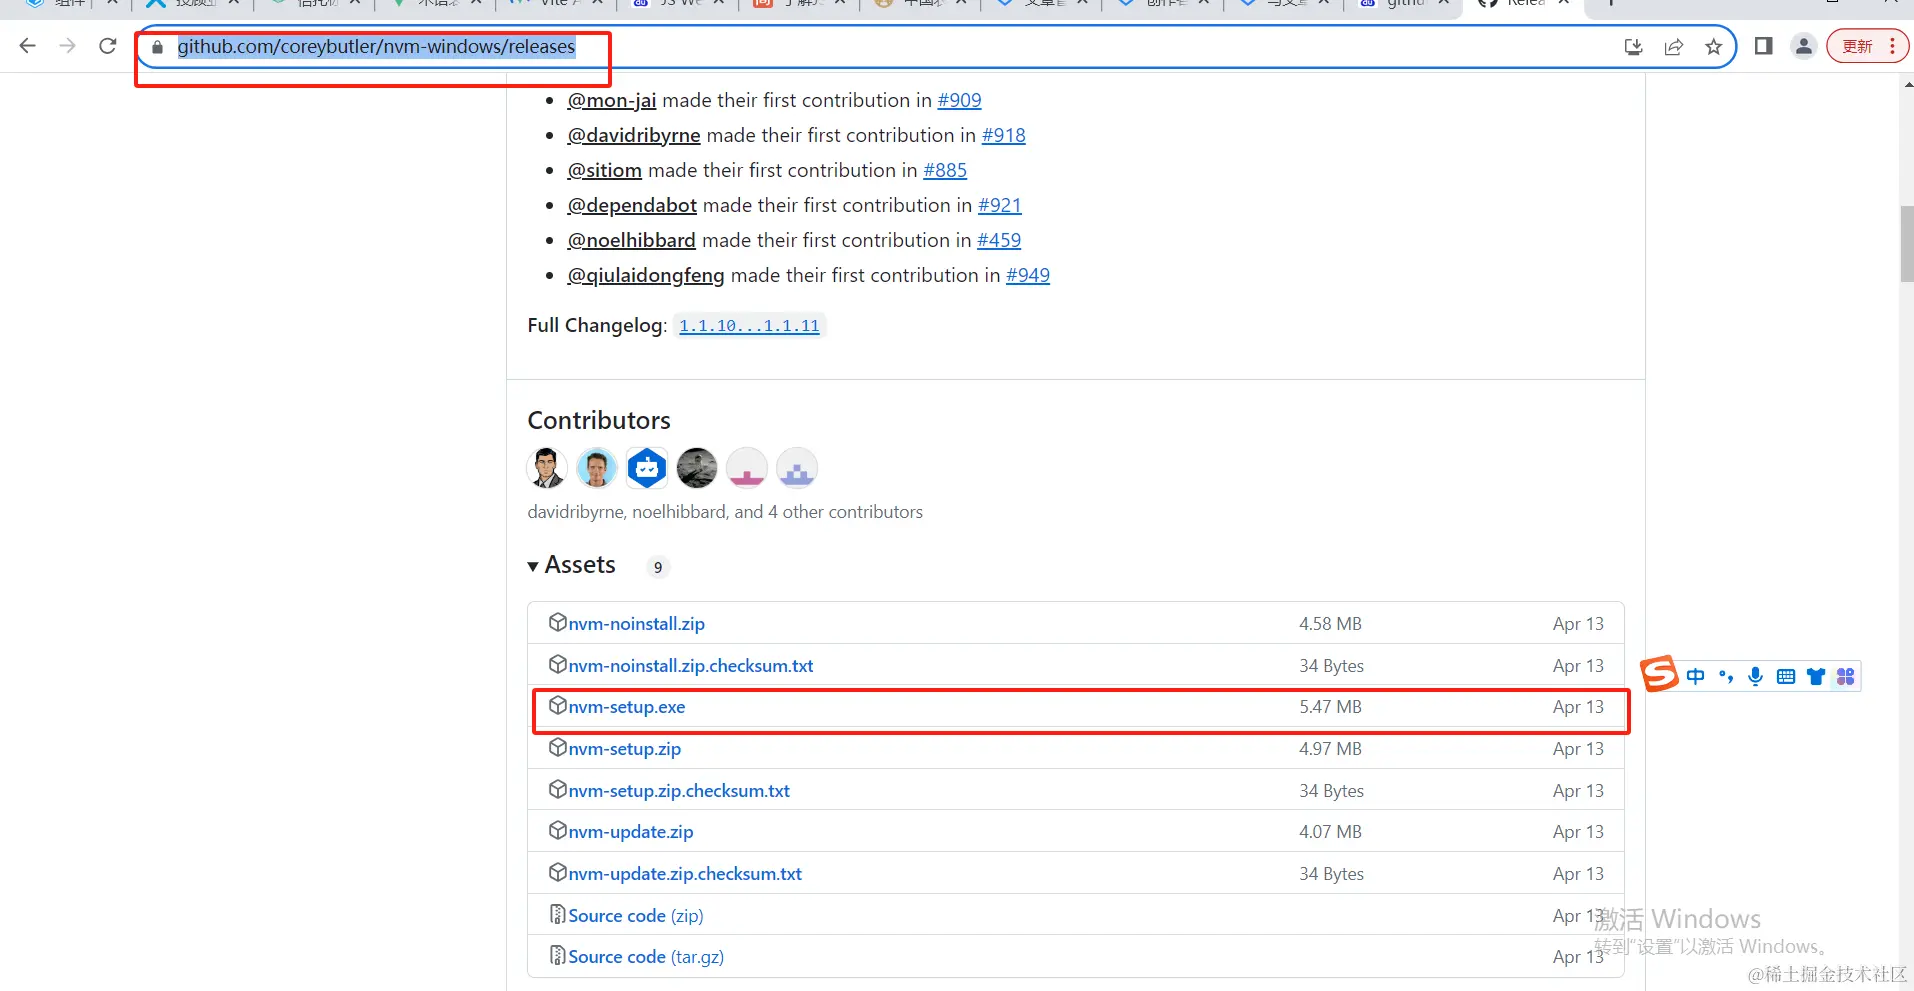The height and width of the screenshot is (991, 1914).
Task: Open the grayscale photo contributor avatar
Action: (x=697, y=468)
